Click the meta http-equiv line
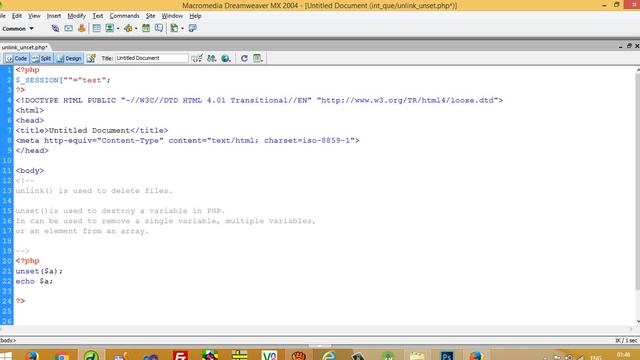Viewport: 640px width, 360px height. 187,140
